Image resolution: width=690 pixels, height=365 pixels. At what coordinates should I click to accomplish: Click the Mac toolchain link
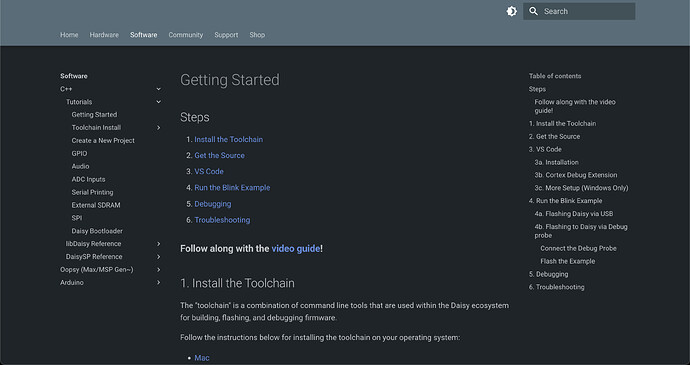tap(202, 358)
